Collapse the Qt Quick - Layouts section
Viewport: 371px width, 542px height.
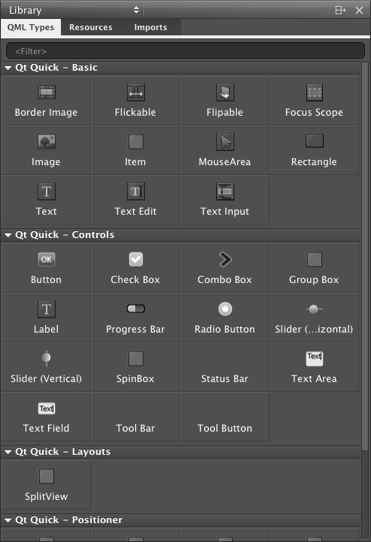click(8, 452)
